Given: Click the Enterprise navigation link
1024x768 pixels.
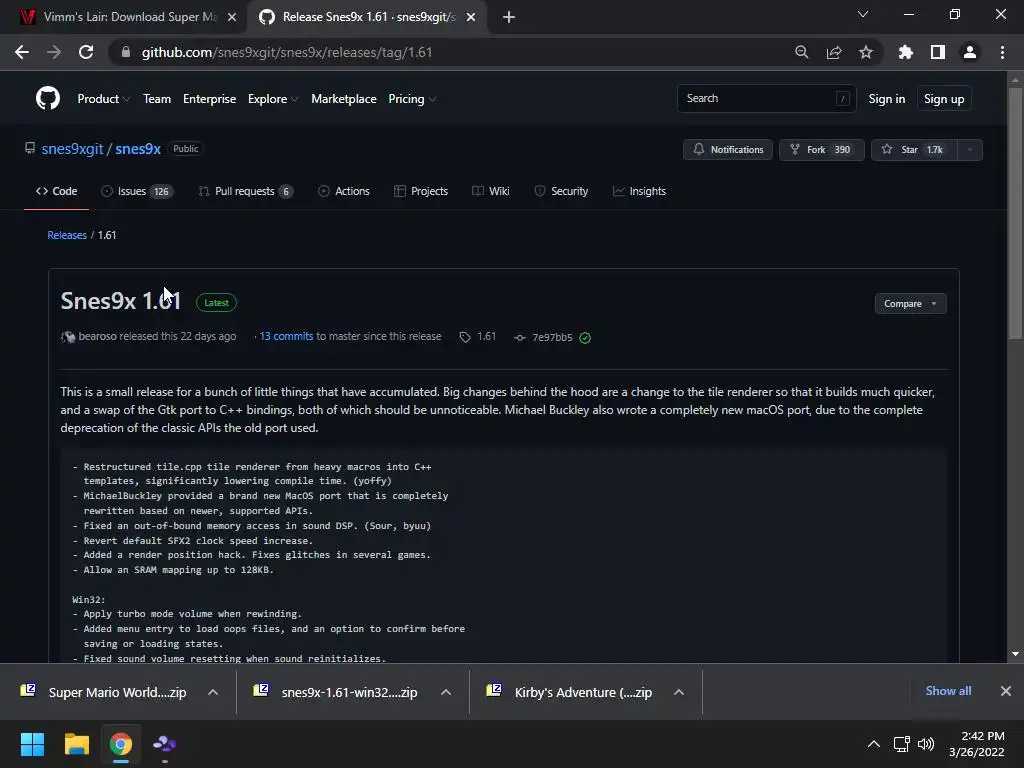Looking at the screenshot, I should (210, 99).
